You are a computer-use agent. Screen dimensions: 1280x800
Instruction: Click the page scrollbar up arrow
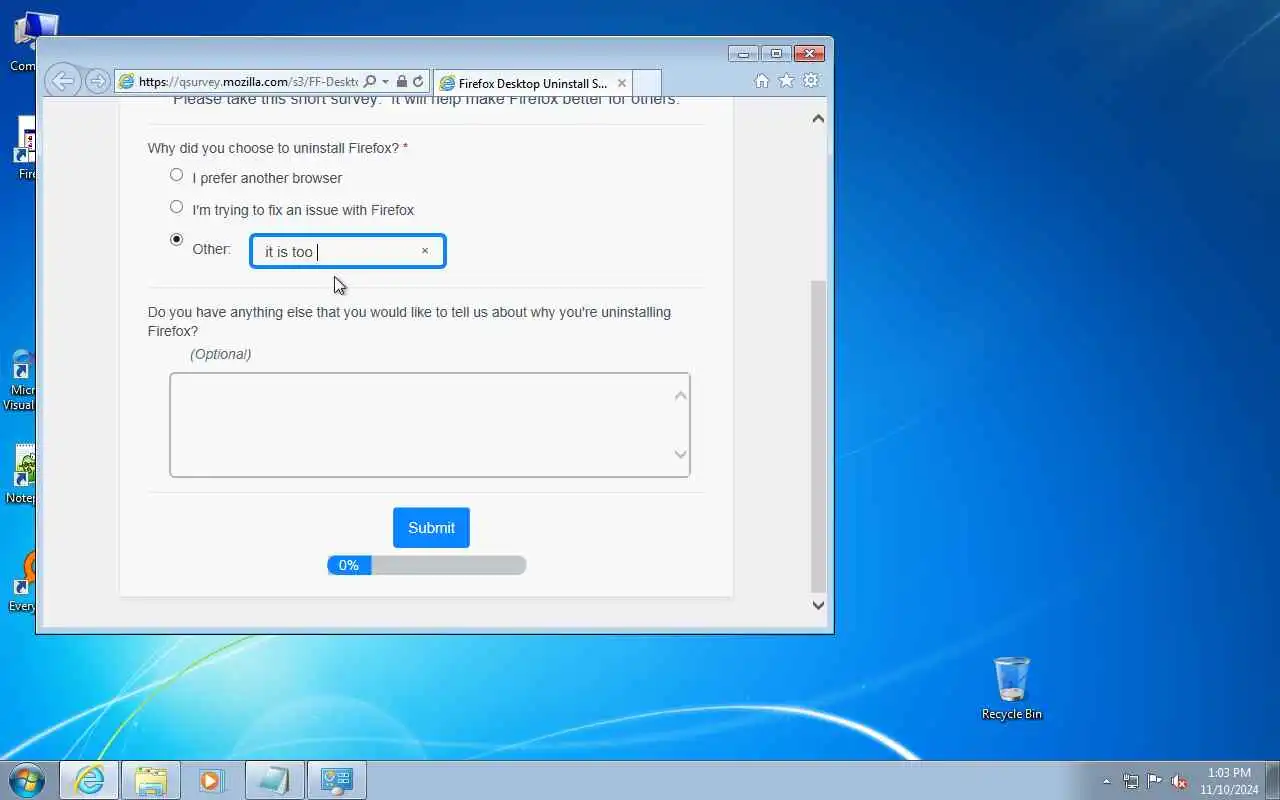(818, 118)
